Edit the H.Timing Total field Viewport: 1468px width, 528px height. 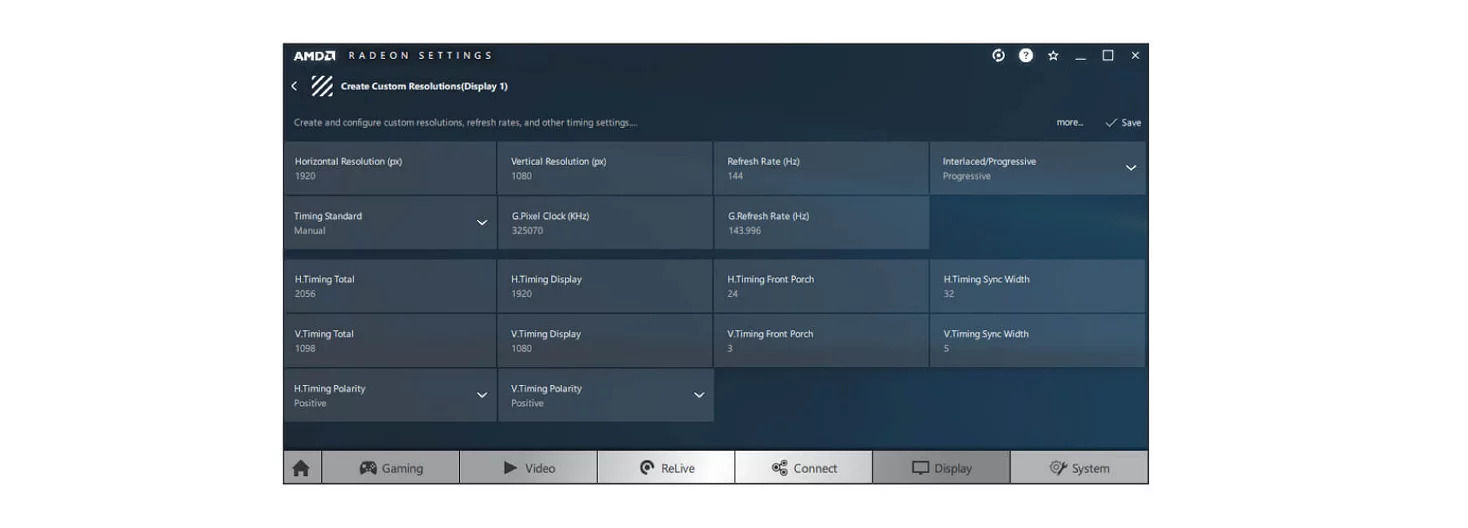(x=390, y=286)
